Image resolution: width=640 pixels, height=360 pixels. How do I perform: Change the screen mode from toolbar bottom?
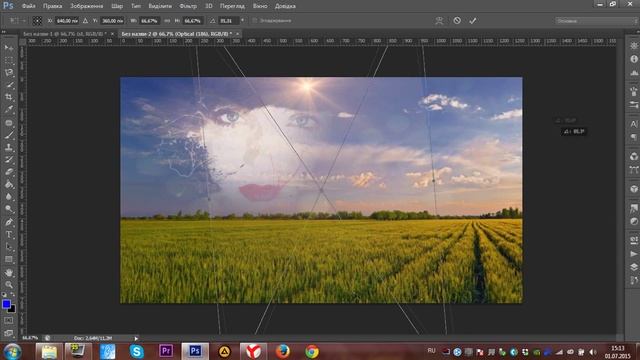tap(9, 333)
